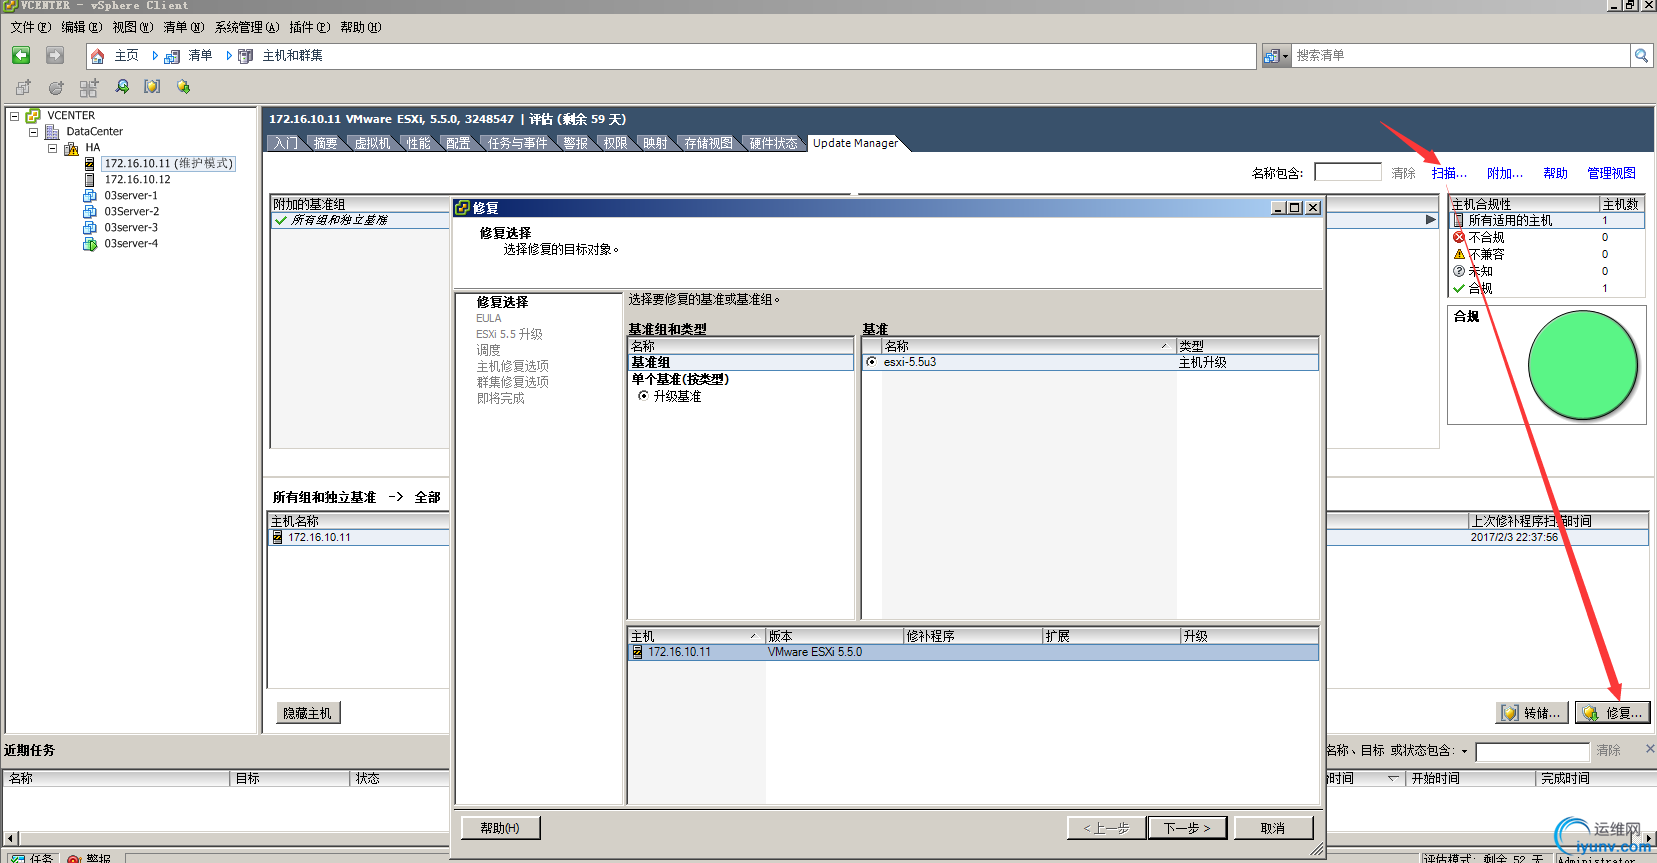Viewport: 1657px width, 863px height.
Task: Click the yellow warning incompatible (不兼容) icon
Action: coord(1459,254)
